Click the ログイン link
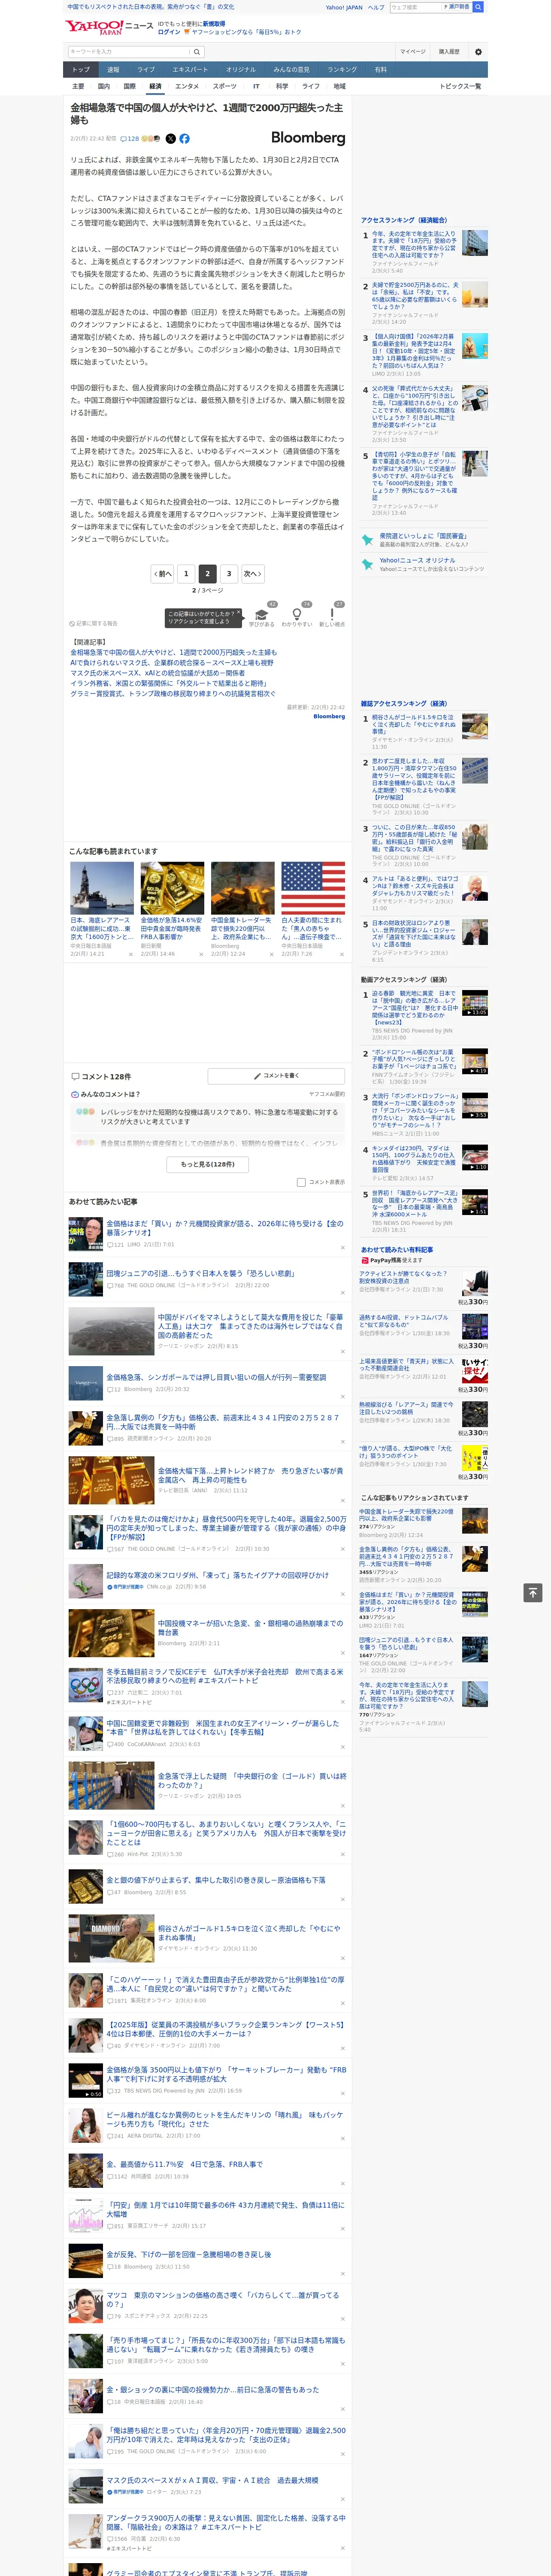This screenshot has height=2576, width=551. [x=169, y=32]
